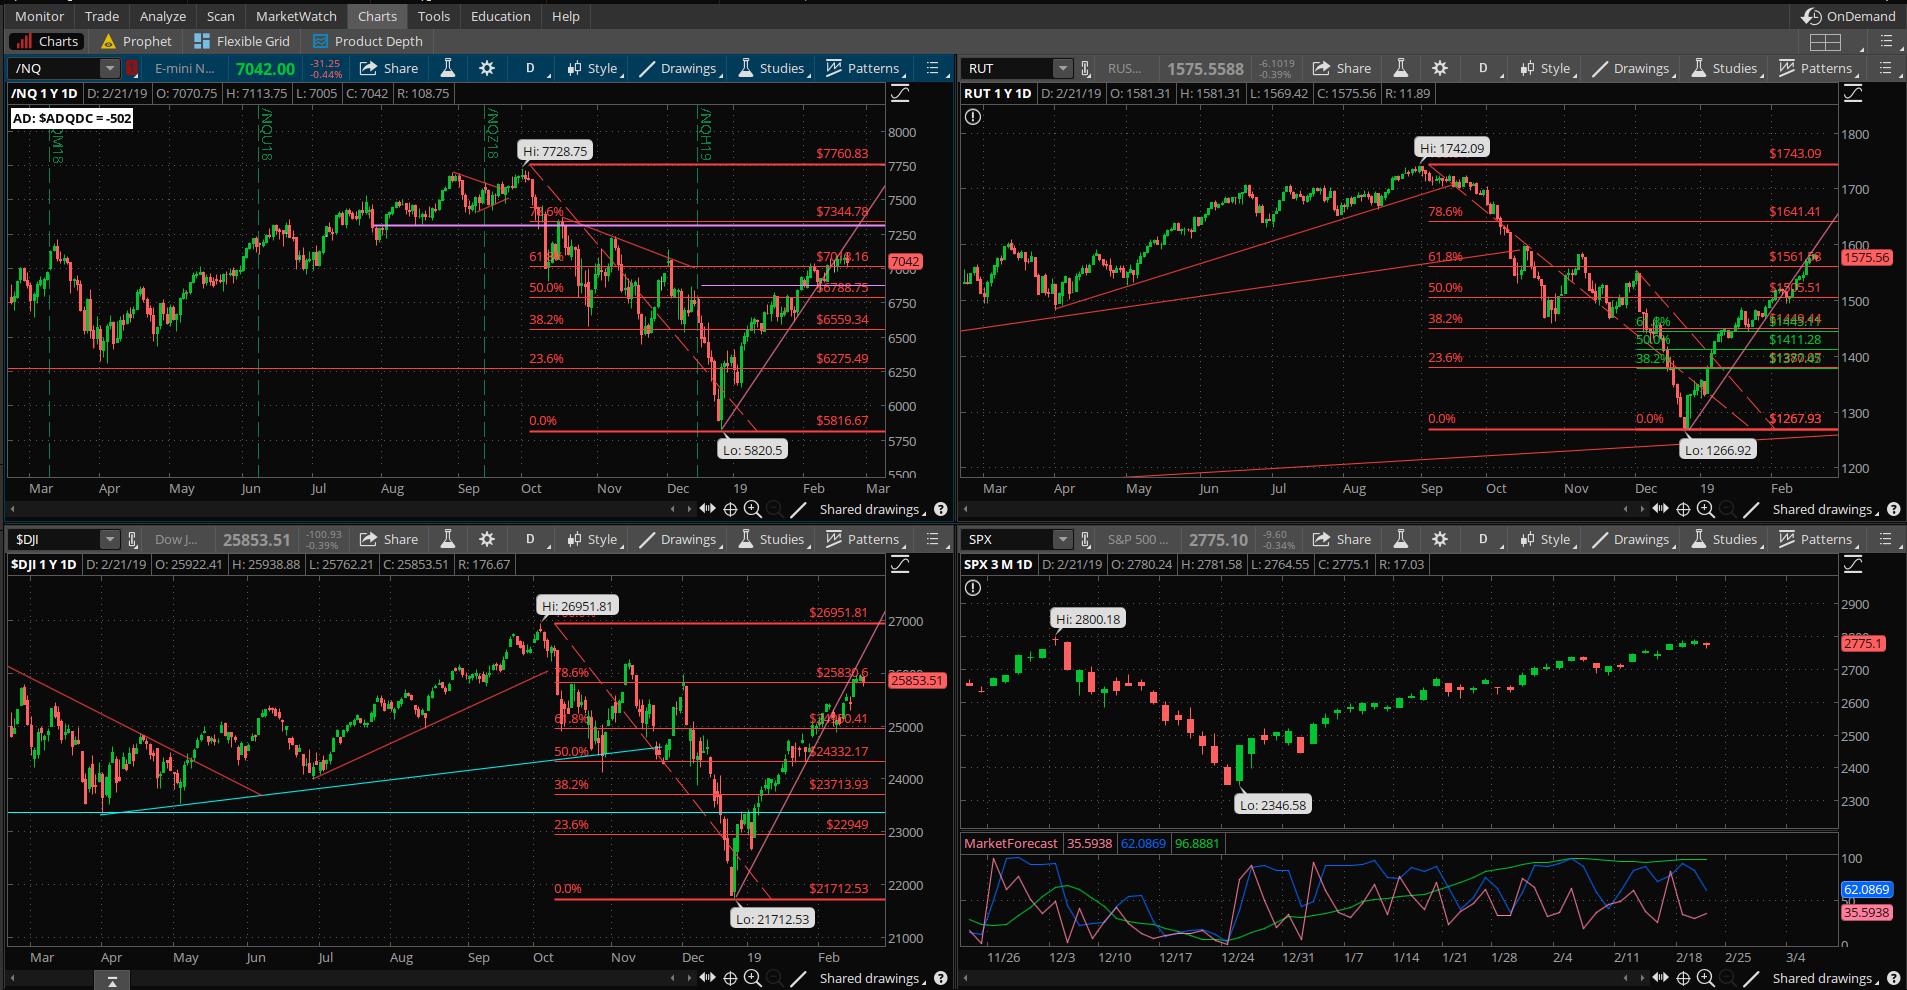Click the flask icon on $DJI chart
Screen dimensions: 1907x990
click(x=448, y=539)
